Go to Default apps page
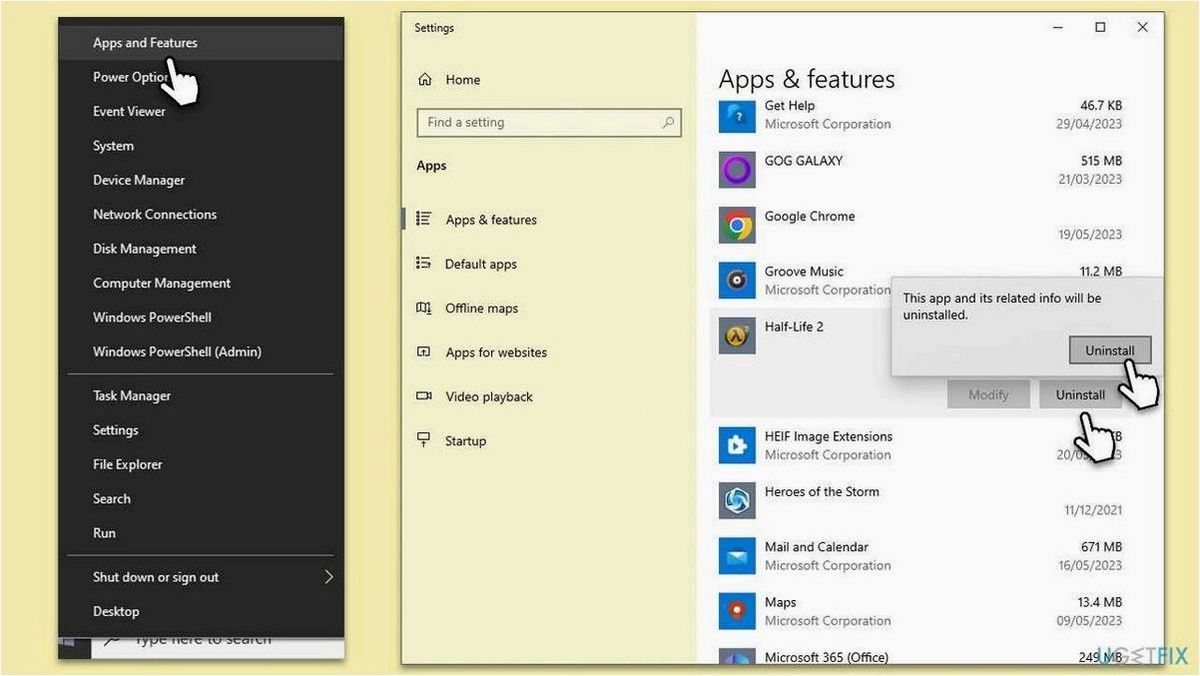This screenshot has height=676, width=1200. coord(481,264)
